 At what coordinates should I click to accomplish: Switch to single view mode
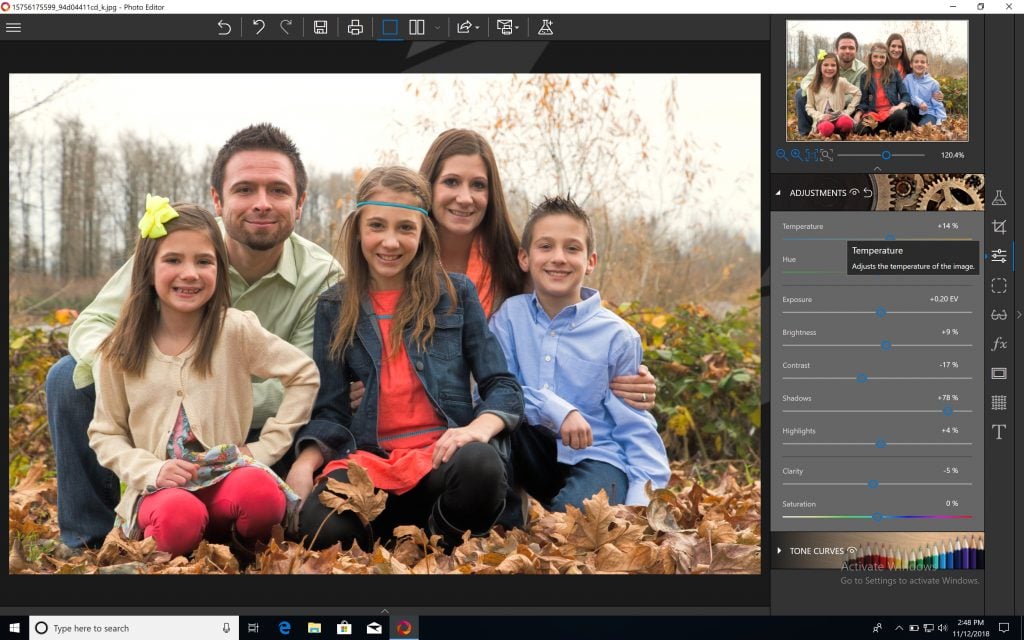pos(389,27)
